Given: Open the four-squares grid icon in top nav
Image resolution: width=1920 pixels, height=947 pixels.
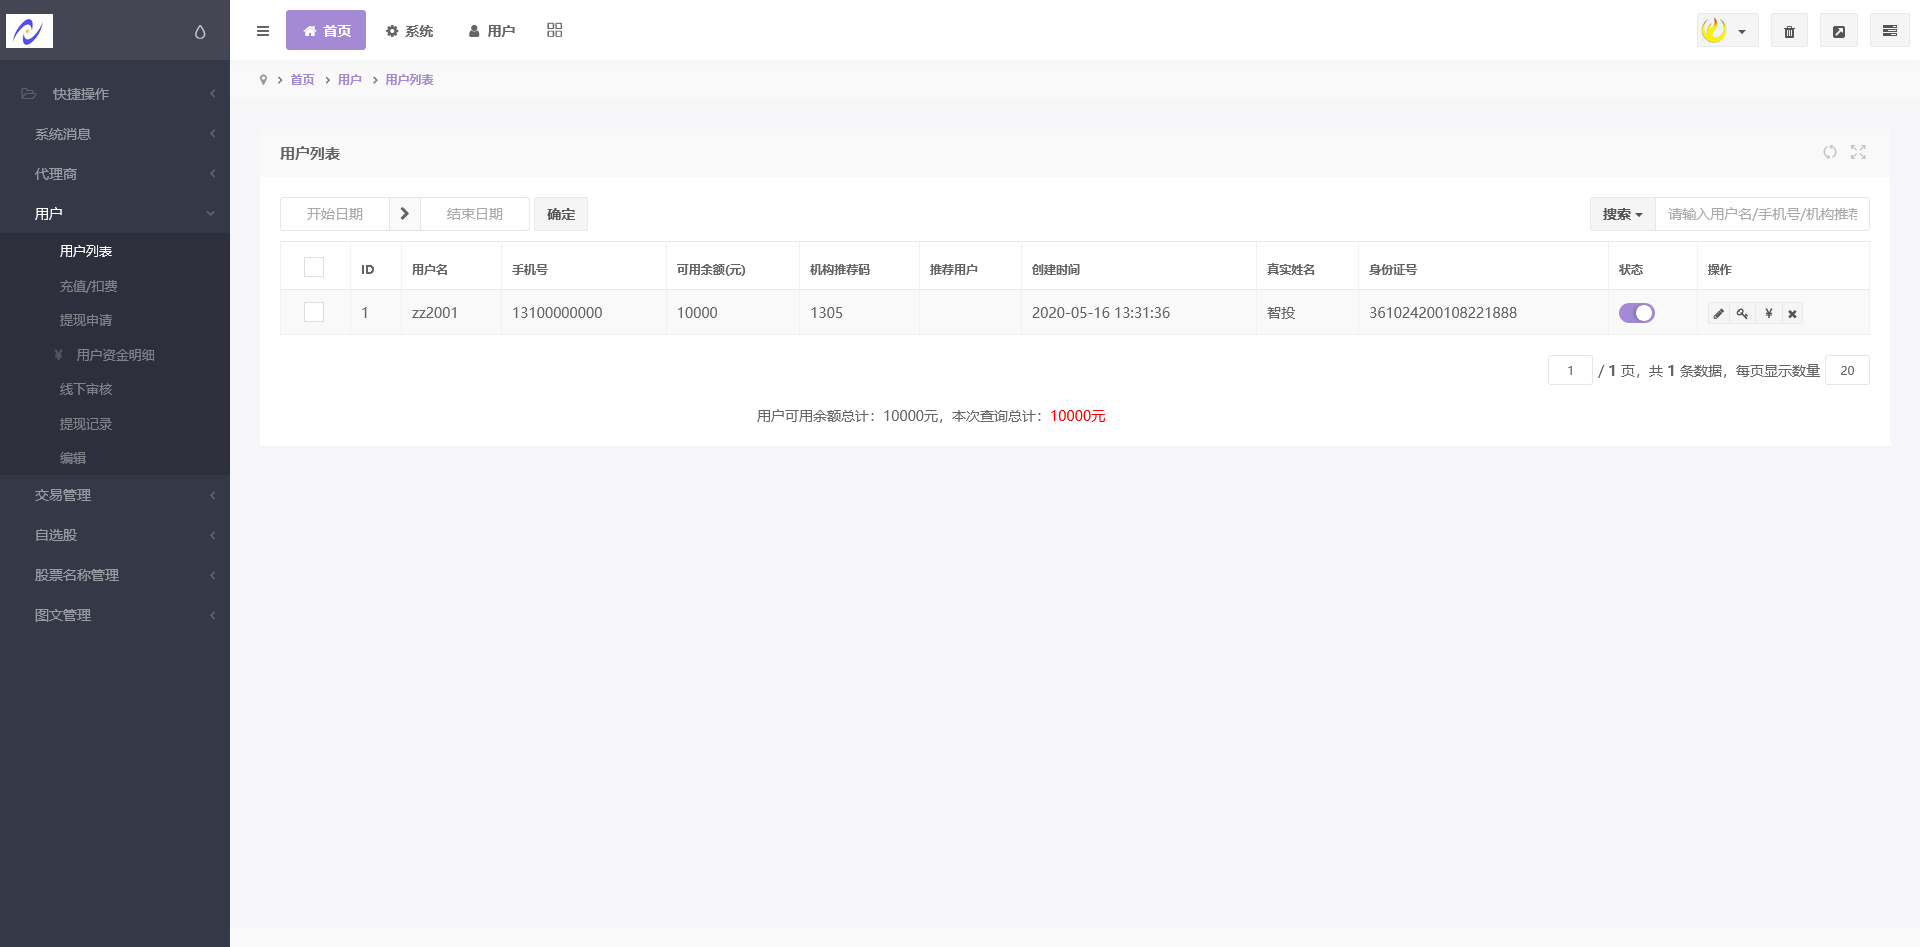Looking at the screenshot, I should coord(555,30).
